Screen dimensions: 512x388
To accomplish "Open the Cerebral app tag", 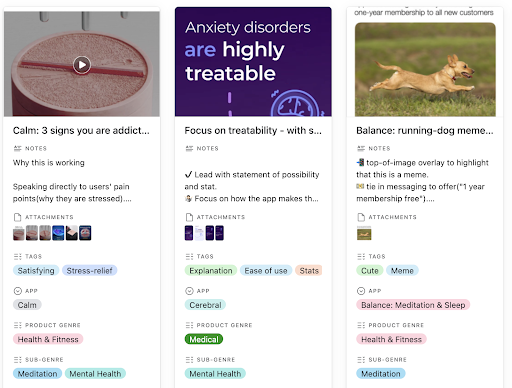I will (x=205, y=305).
